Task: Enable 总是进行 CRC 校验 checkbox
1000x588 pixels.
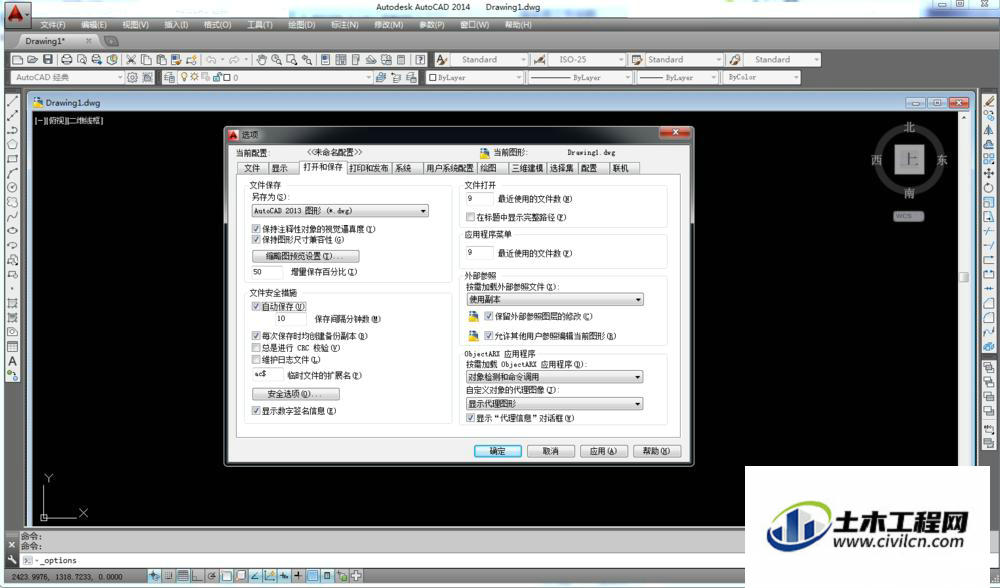Action: (x=256, y=348)
